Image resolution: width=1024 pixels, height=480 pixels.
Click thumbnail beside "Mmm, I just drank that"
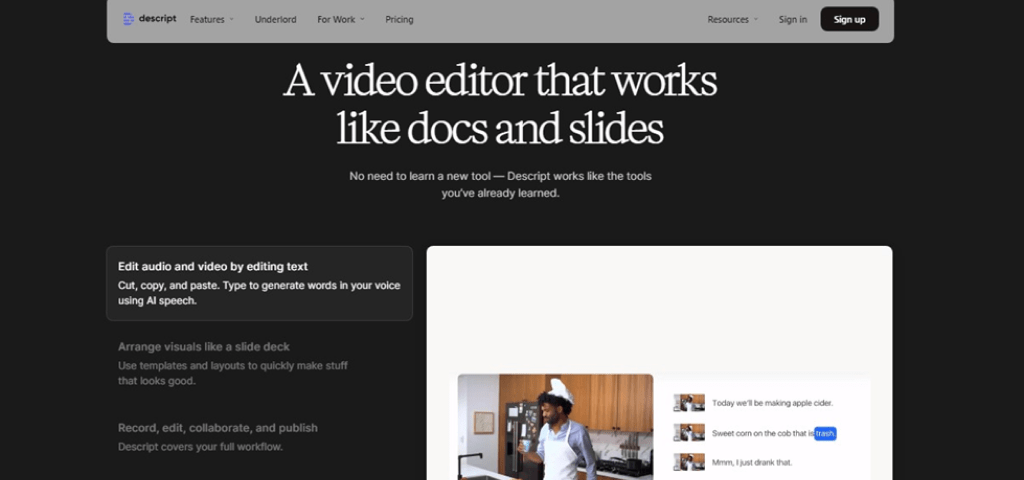[x=689, y=462]
